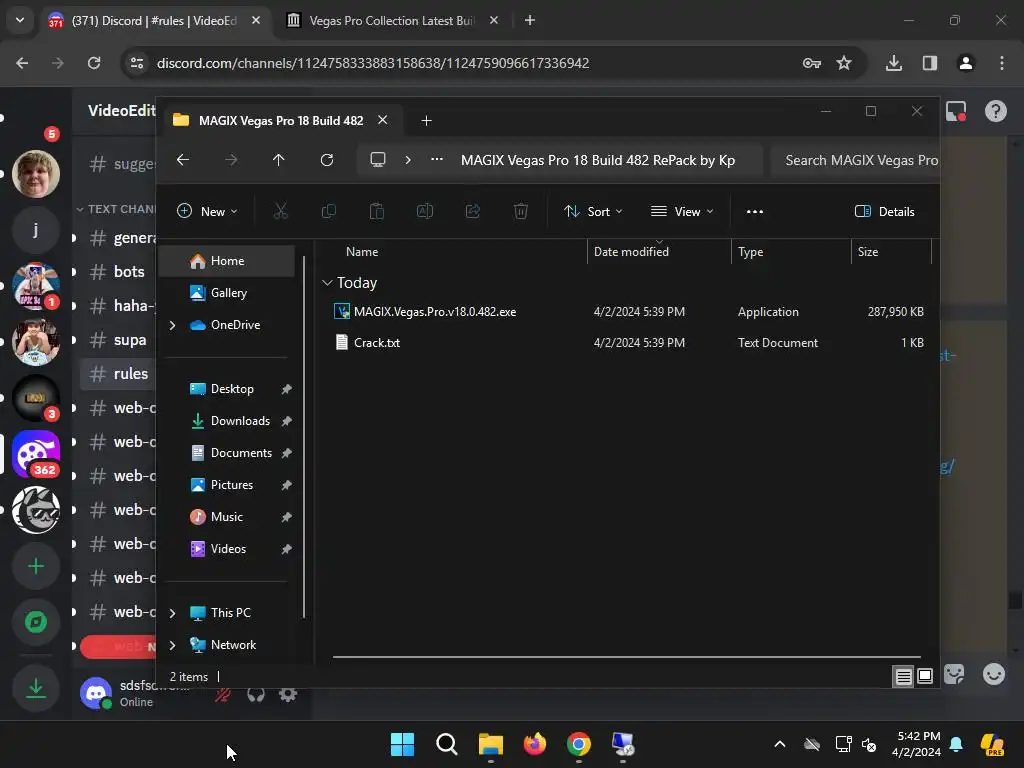Viewport: 1024px width, 768px height.
Task: Click Download Apps icon in Discord sidebar
Action: click(x=36, y=687)
